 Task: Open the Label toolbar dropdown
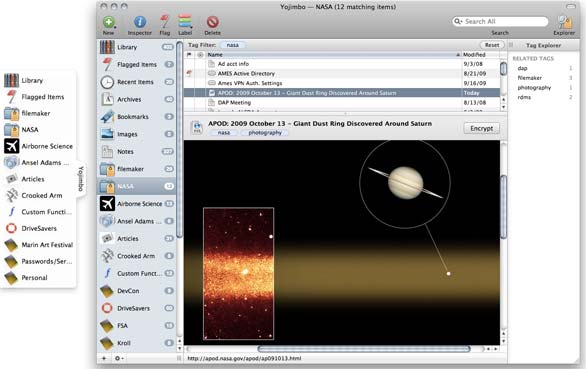tap(185, 22)
